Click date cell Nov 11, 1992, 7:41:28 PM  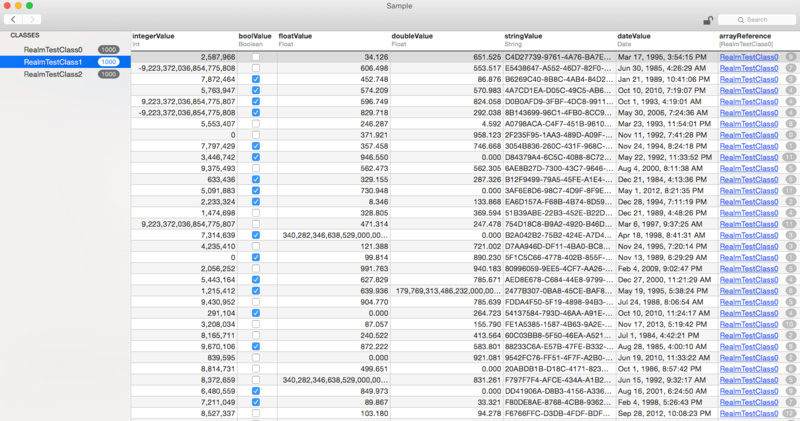[x=667, y=135]
